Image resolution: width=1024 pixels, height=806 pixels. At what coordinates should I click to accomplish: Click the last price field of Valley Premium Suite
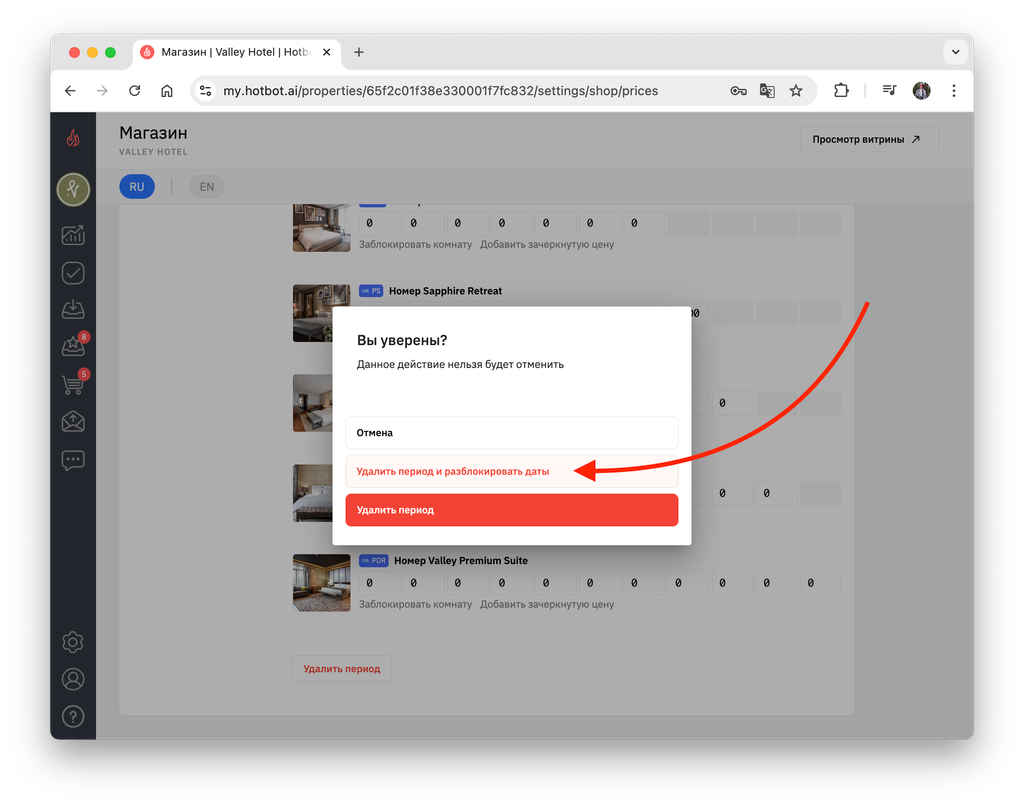(x=820, y=583)
